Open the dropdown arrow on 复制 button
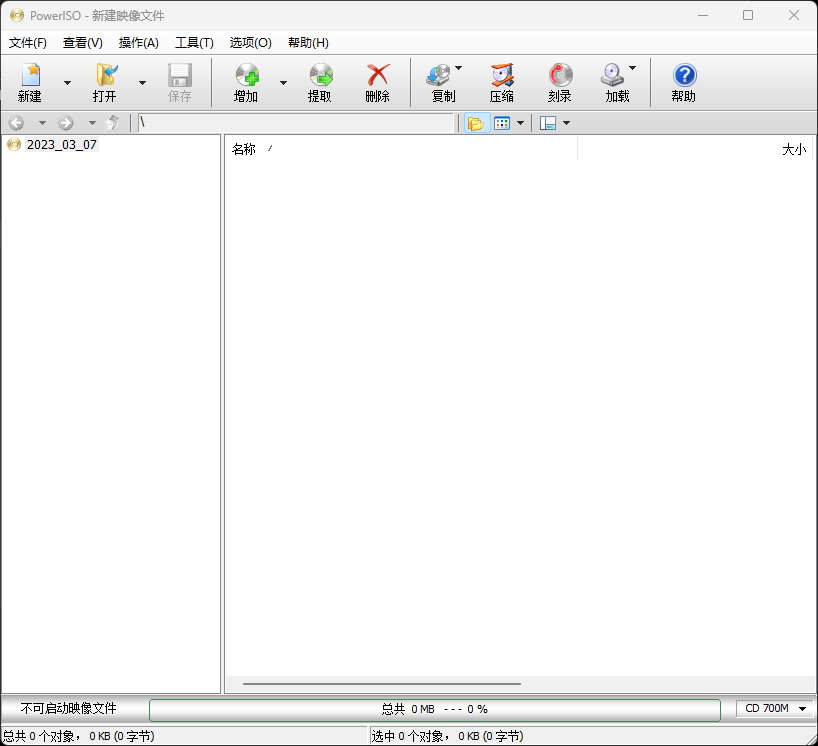Screen dimensions: 818x746 click(458, 68)
